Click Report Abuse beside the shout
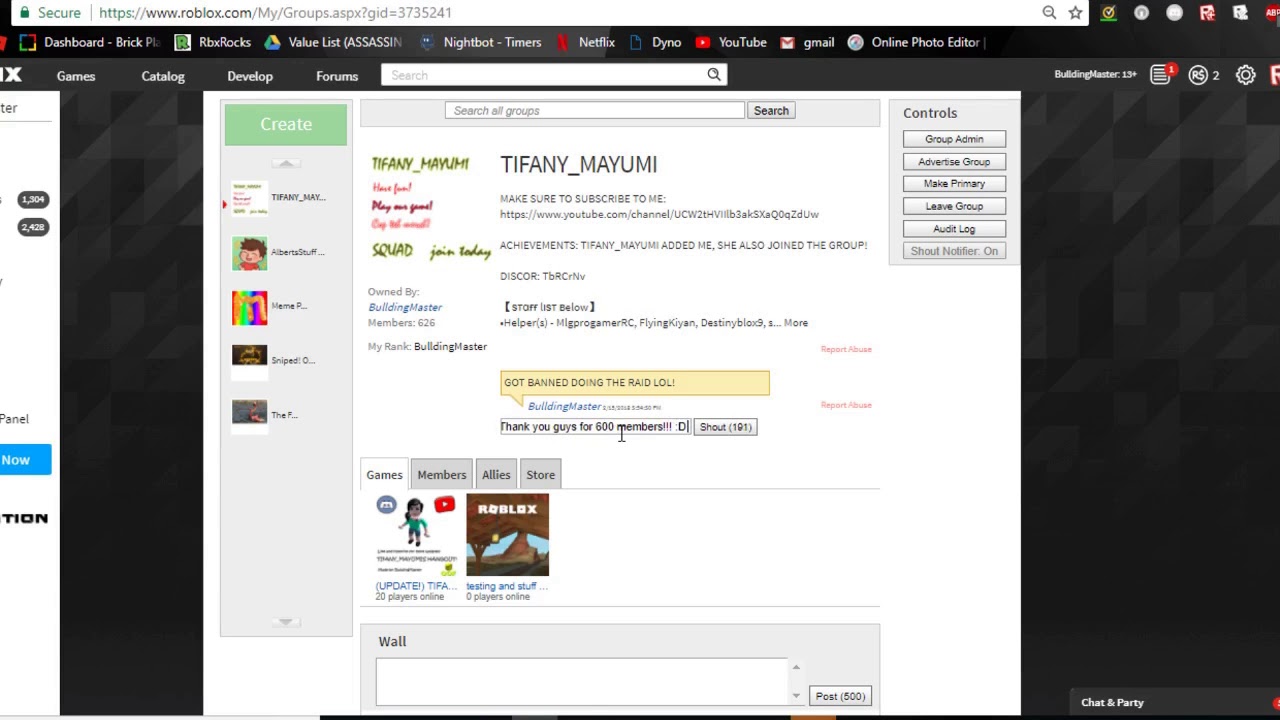The image size is (1280, 720). (x=846, y=405)
